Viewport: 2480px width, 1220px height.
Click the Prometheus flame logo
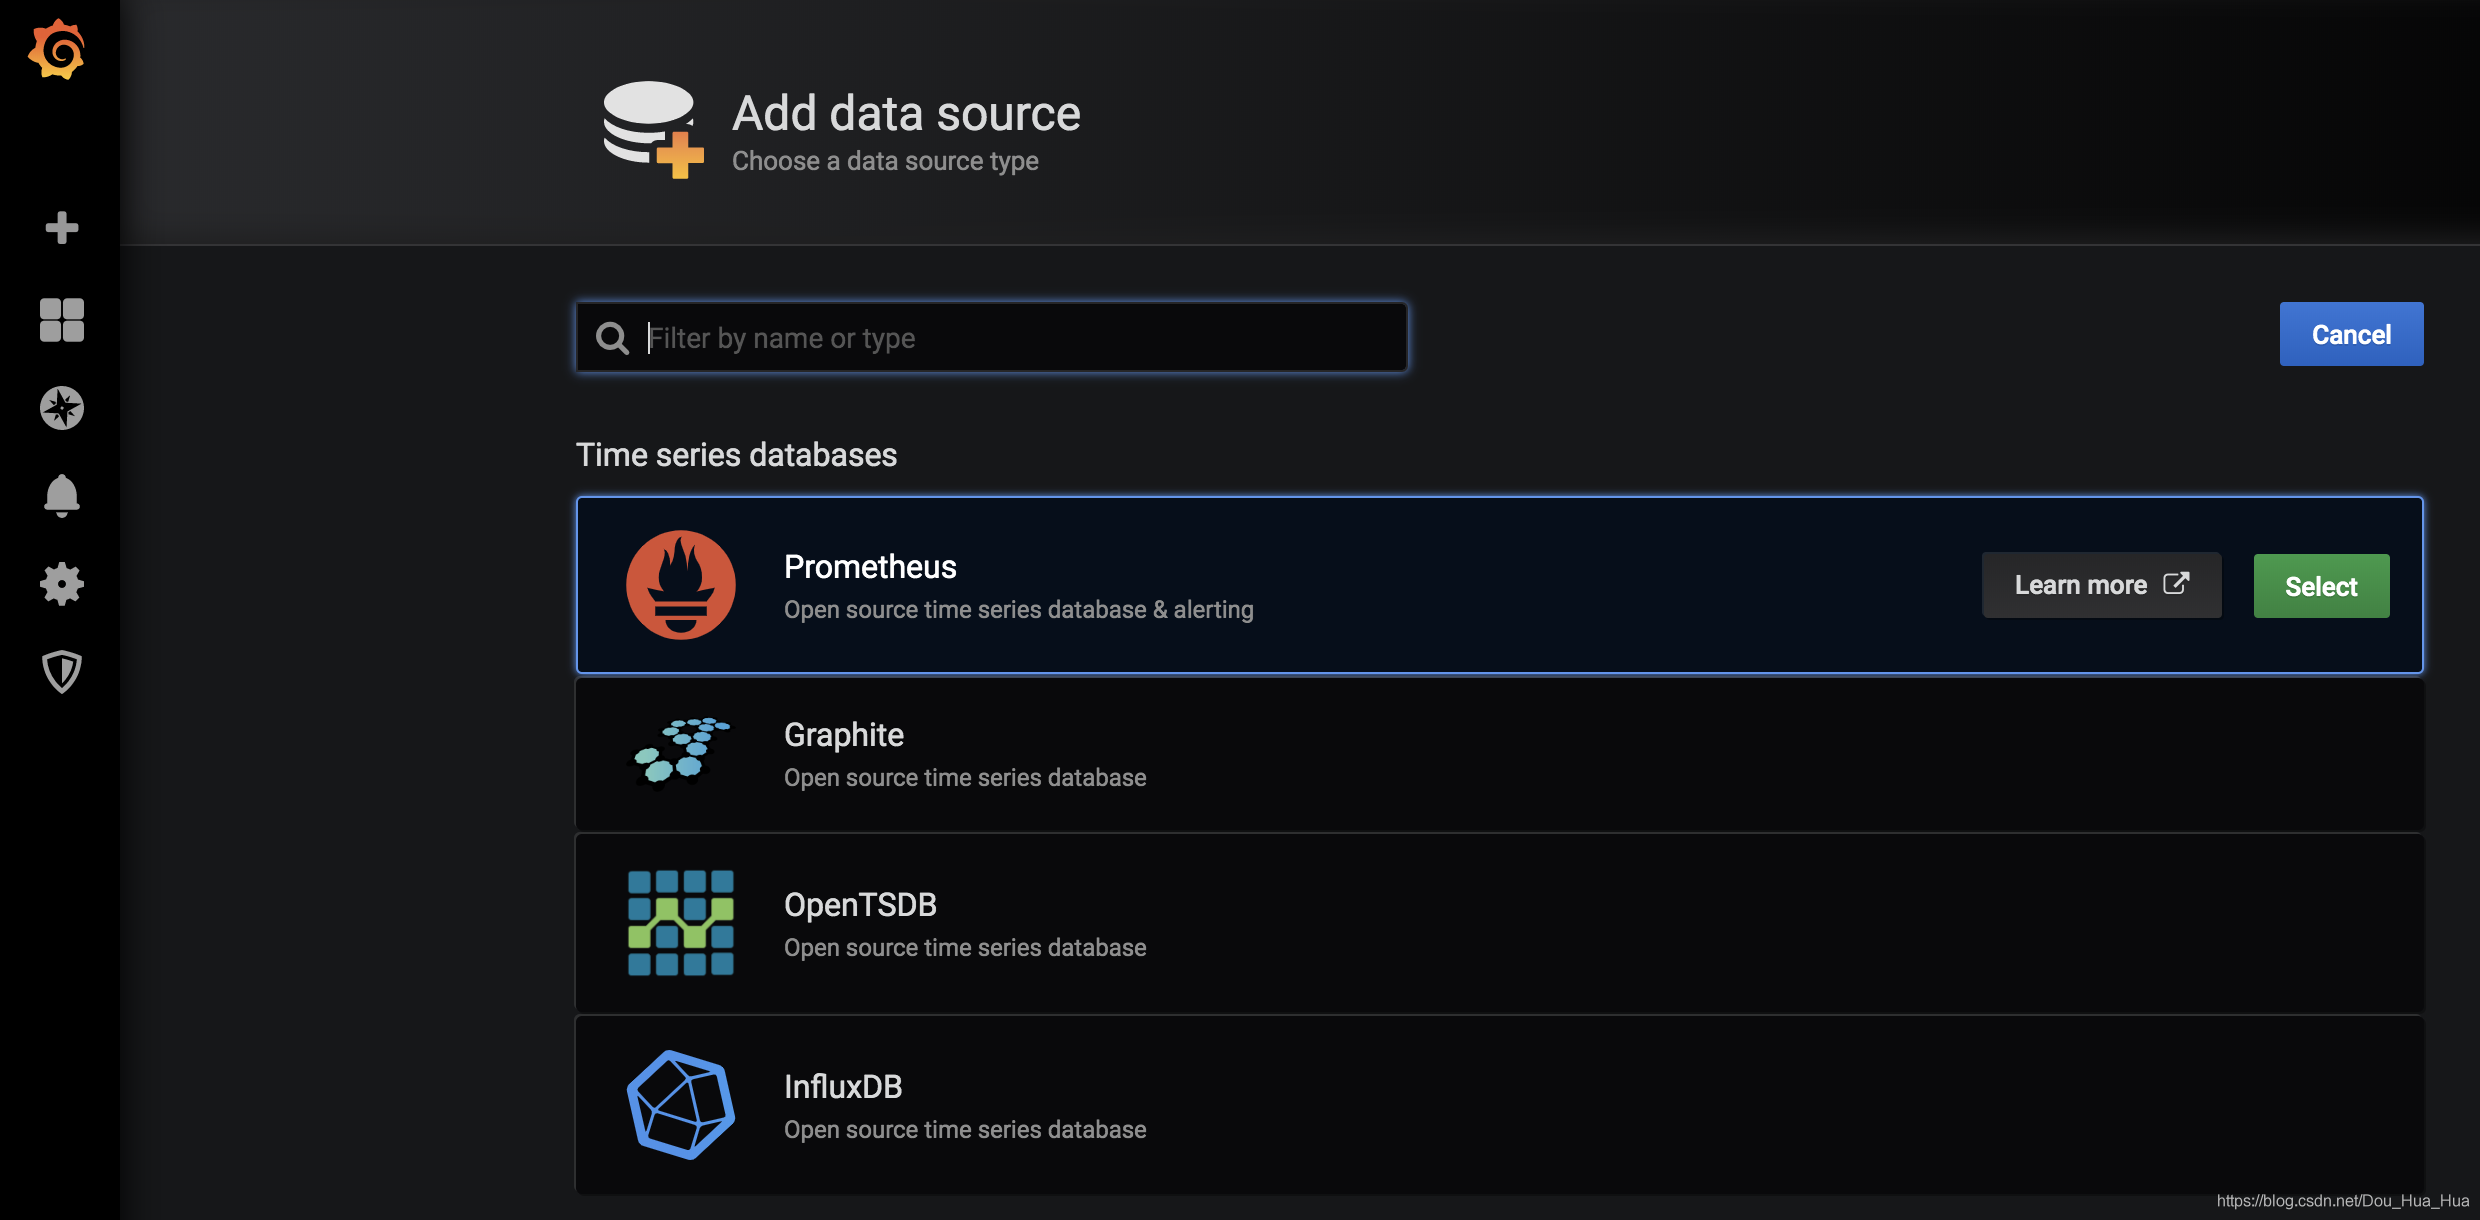coord(681,585)
